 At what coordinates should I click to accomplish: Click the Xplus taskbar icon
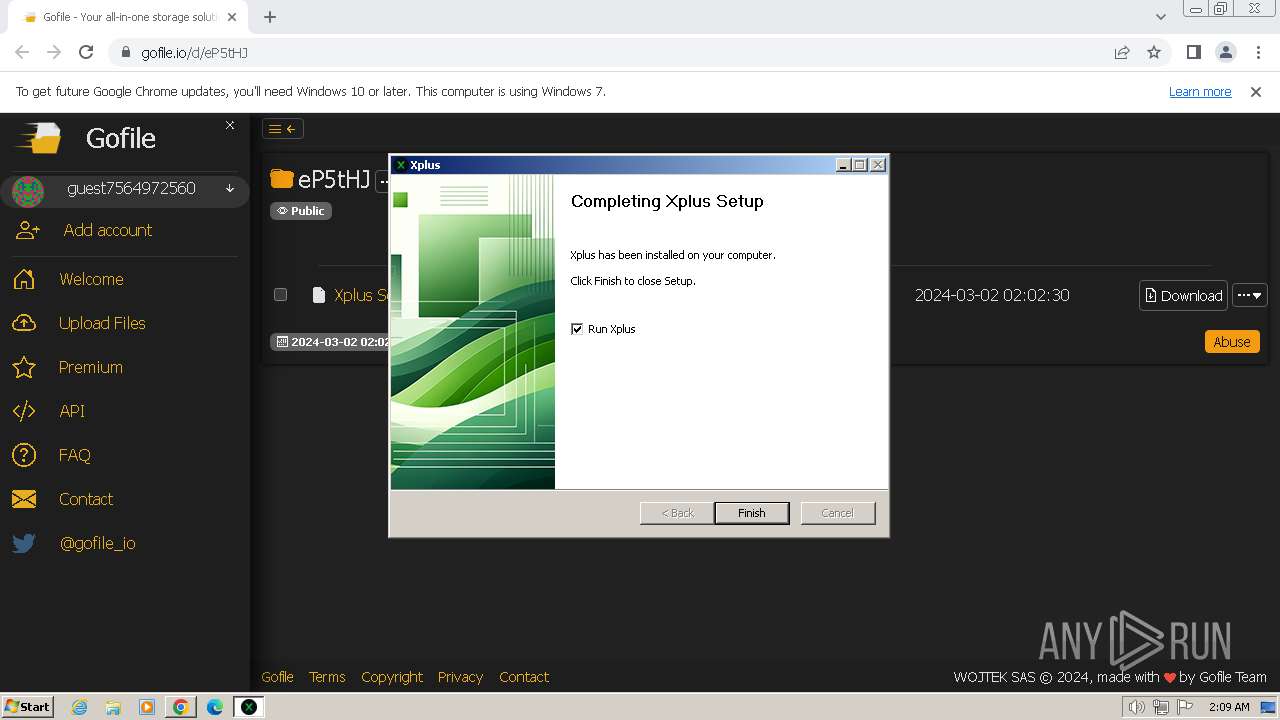tap(248, 707)
